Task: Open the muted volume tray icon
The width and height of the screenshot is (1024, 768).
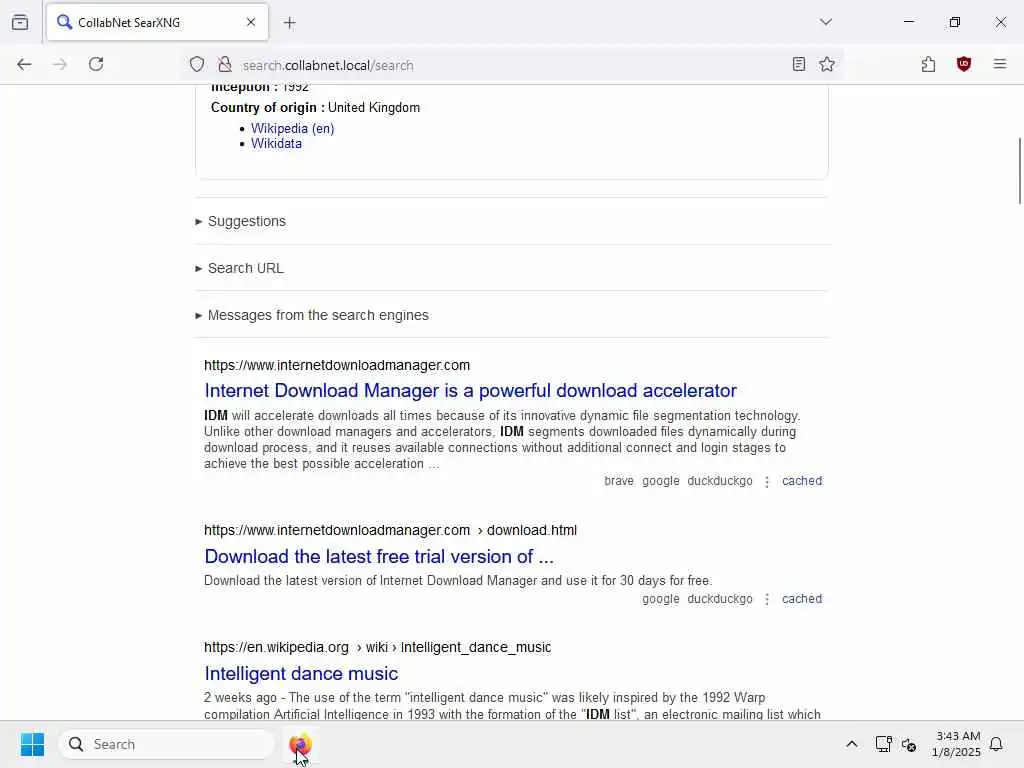Action: [x=908, y=744]
